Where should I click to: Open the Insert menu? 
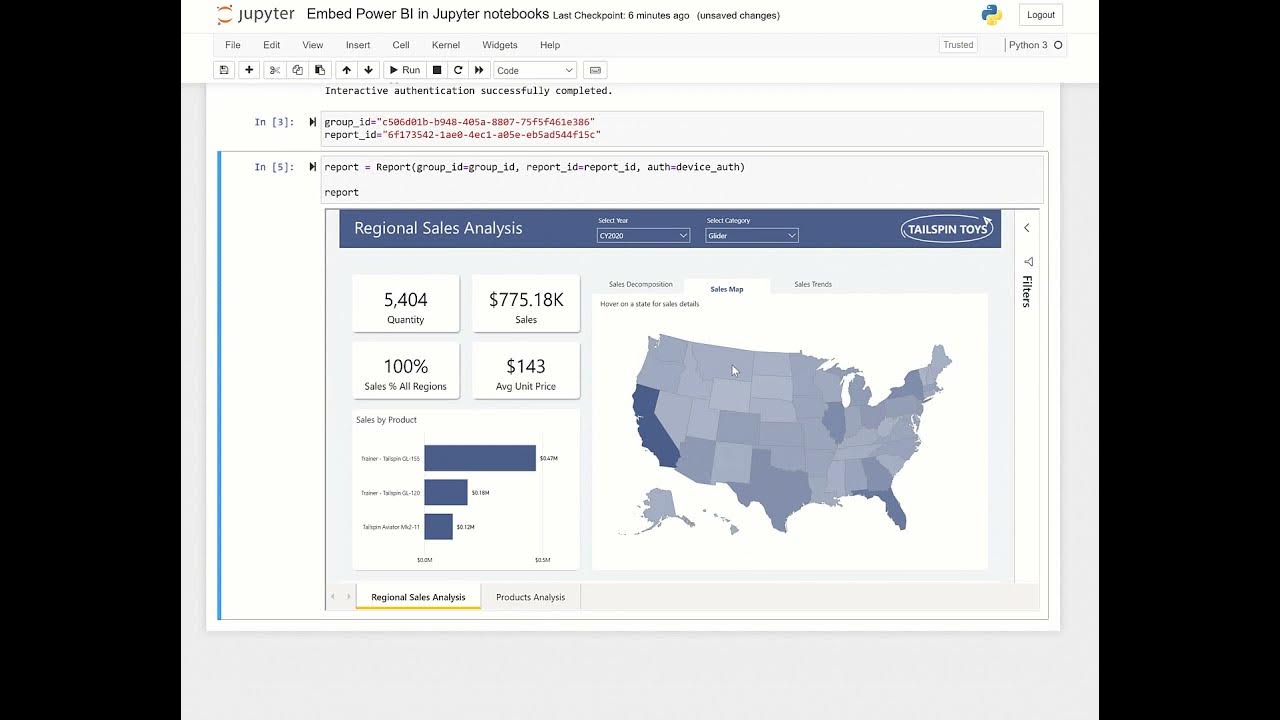coord(358,45)
